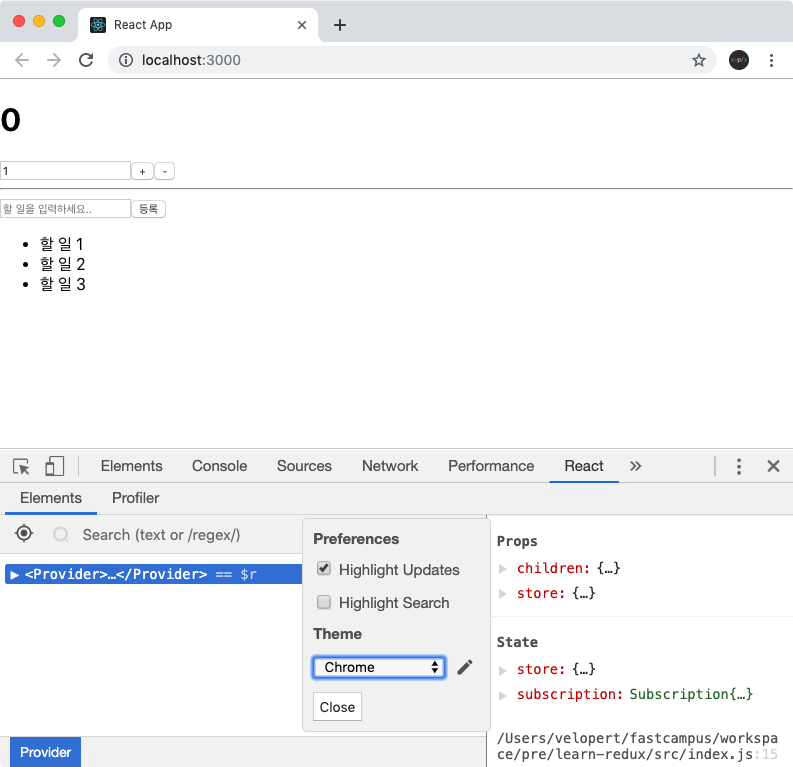Bookmark this page with the star icon
The width and height of the screenshot is (793, 767).
click(698, 60)
